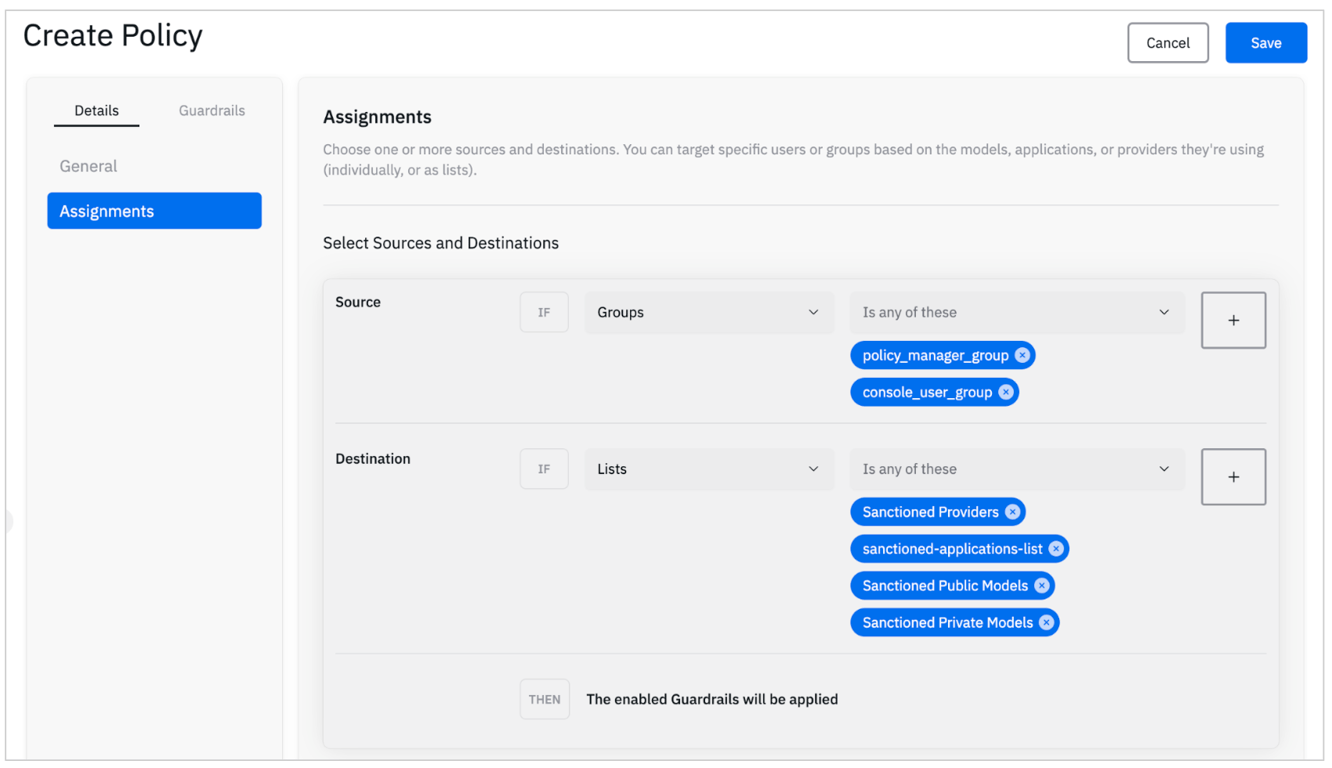Remove the Sanctioned Public Models chip

tap(1042, 586)
